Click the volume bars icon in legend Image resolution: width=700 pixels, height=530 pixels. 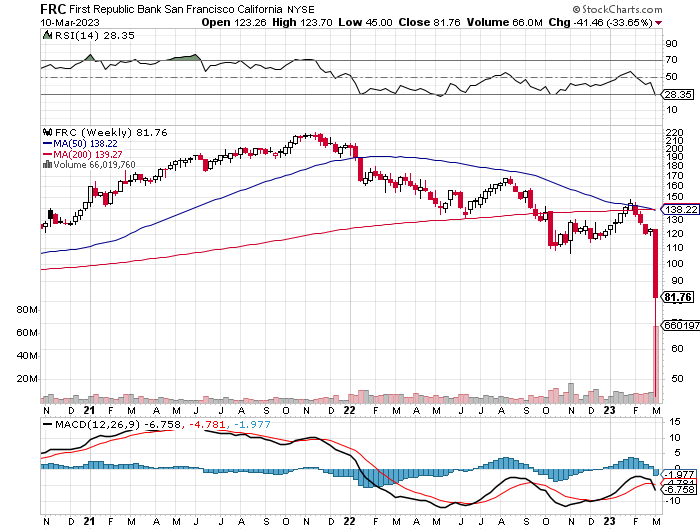47,165
